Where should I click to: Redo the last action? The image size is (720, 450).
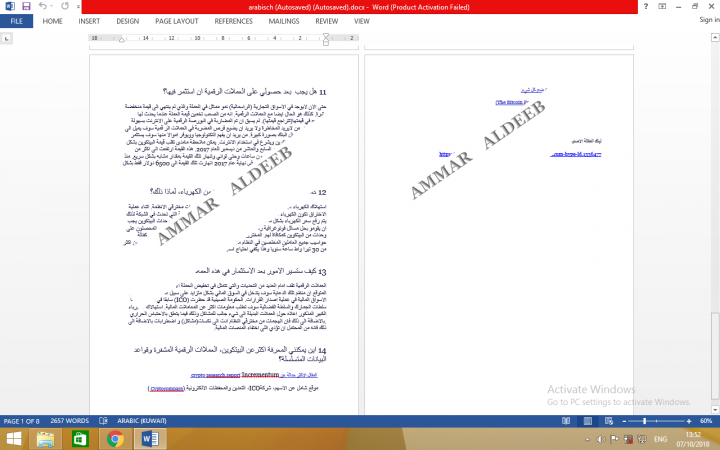tap(65, 6)
